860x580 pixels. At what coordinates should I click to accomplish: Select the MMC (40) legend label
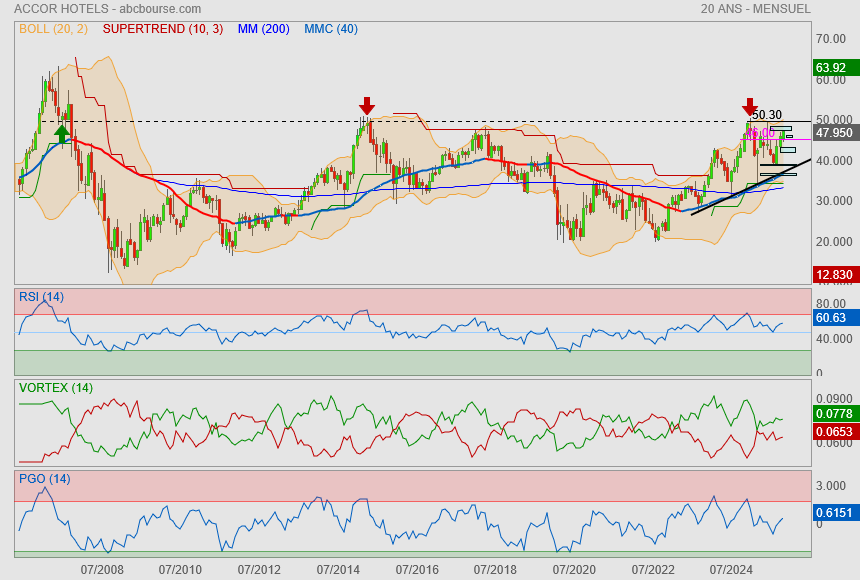click(330, 29)
